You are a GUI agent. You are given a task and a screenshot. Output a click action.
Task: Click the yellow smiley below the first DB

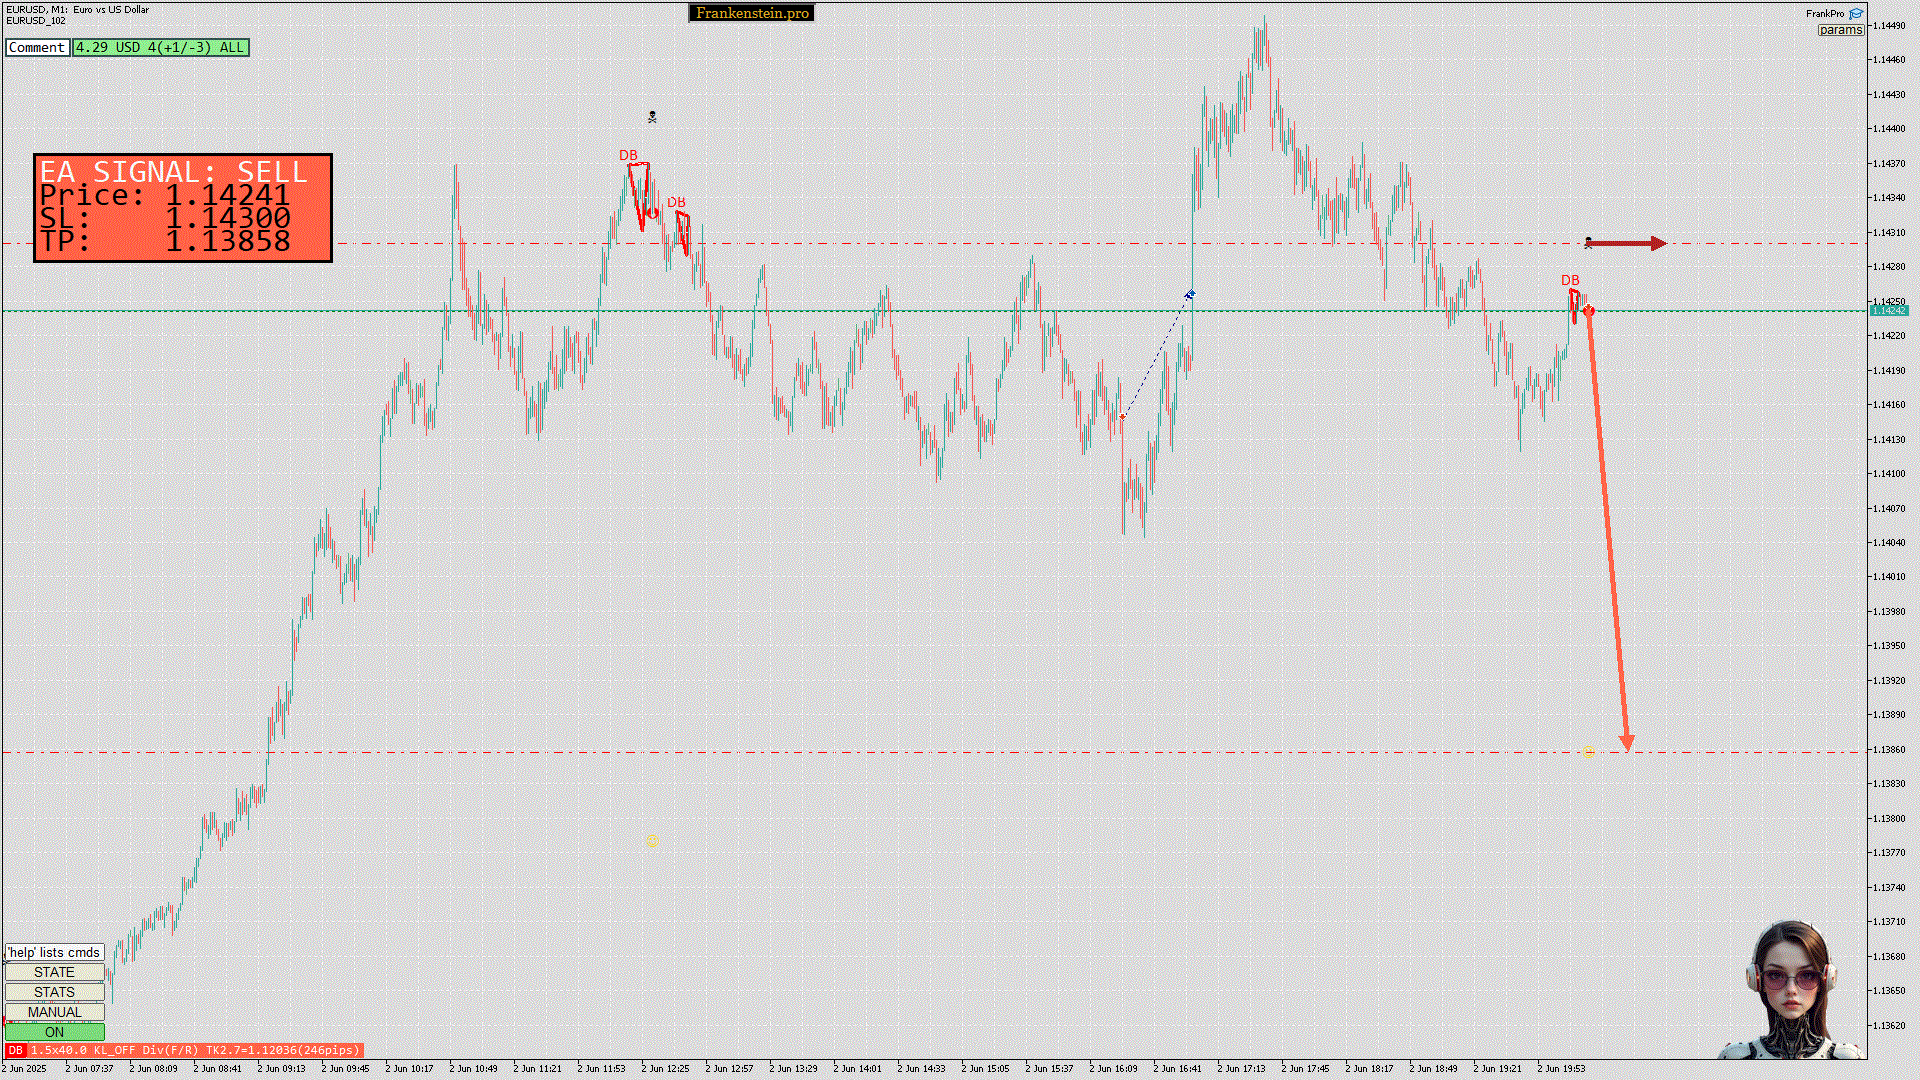pyautogui.click(x=652, y=841)
